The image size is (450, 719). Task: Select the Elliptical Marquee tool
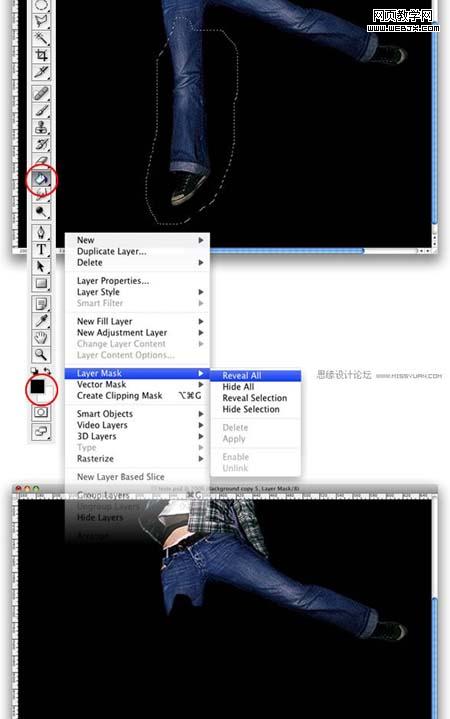(x=41, y=5)
